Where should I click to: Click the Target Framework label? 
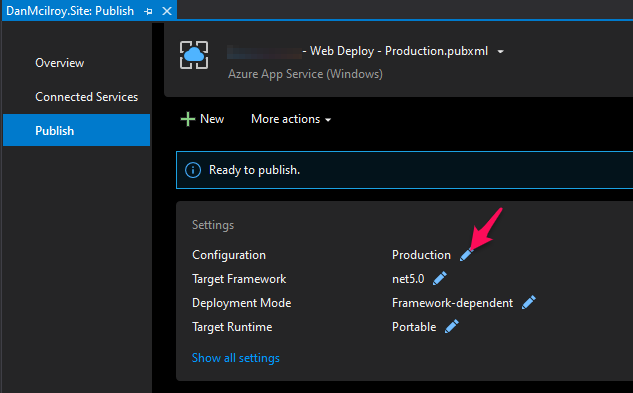[239, 279]
